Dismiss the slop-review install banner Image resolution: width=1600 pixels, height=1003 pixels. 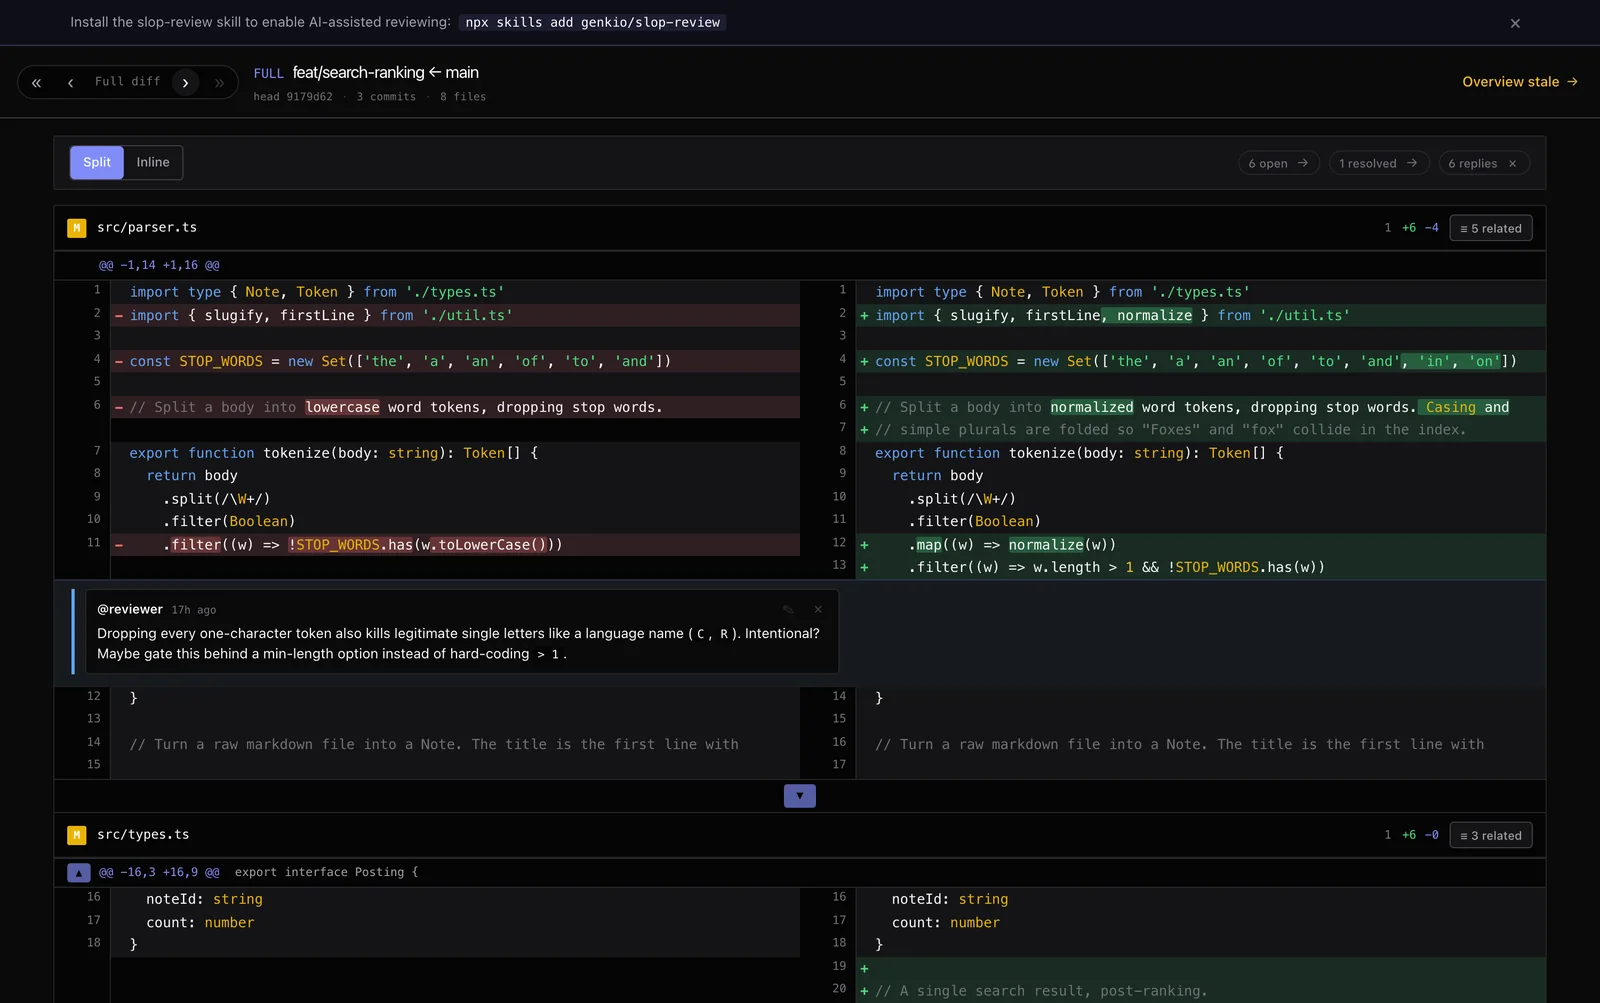(1515, 23)
